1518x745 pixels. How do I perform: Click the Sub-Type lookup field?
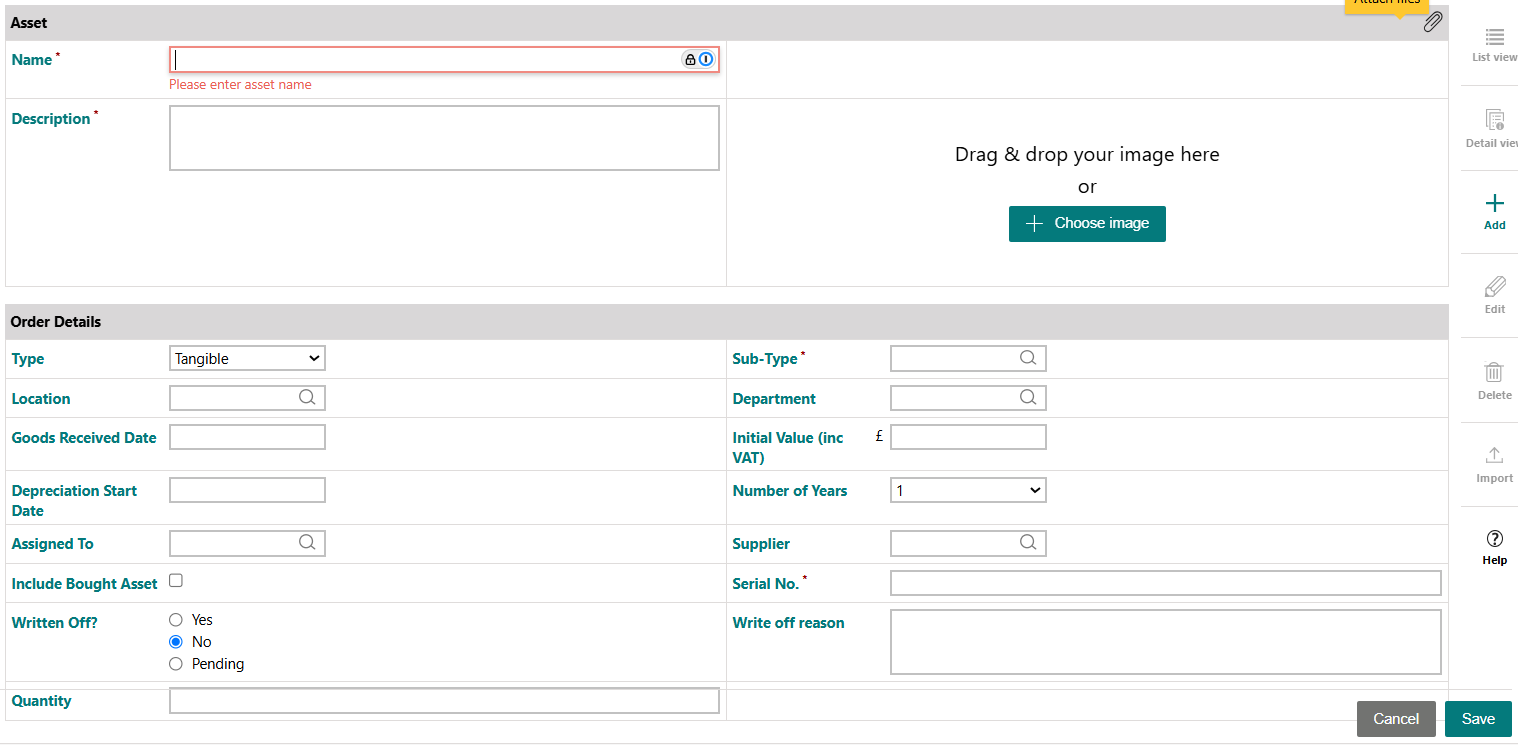[968, 358]
